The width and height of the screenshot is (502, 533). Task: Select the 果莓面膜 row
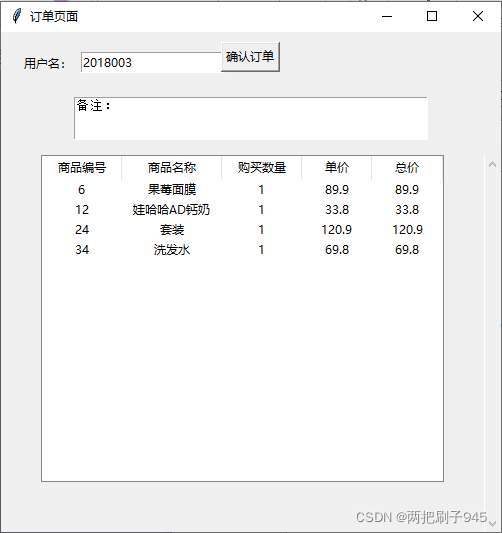pyautogui.click(x=242, y=190)
